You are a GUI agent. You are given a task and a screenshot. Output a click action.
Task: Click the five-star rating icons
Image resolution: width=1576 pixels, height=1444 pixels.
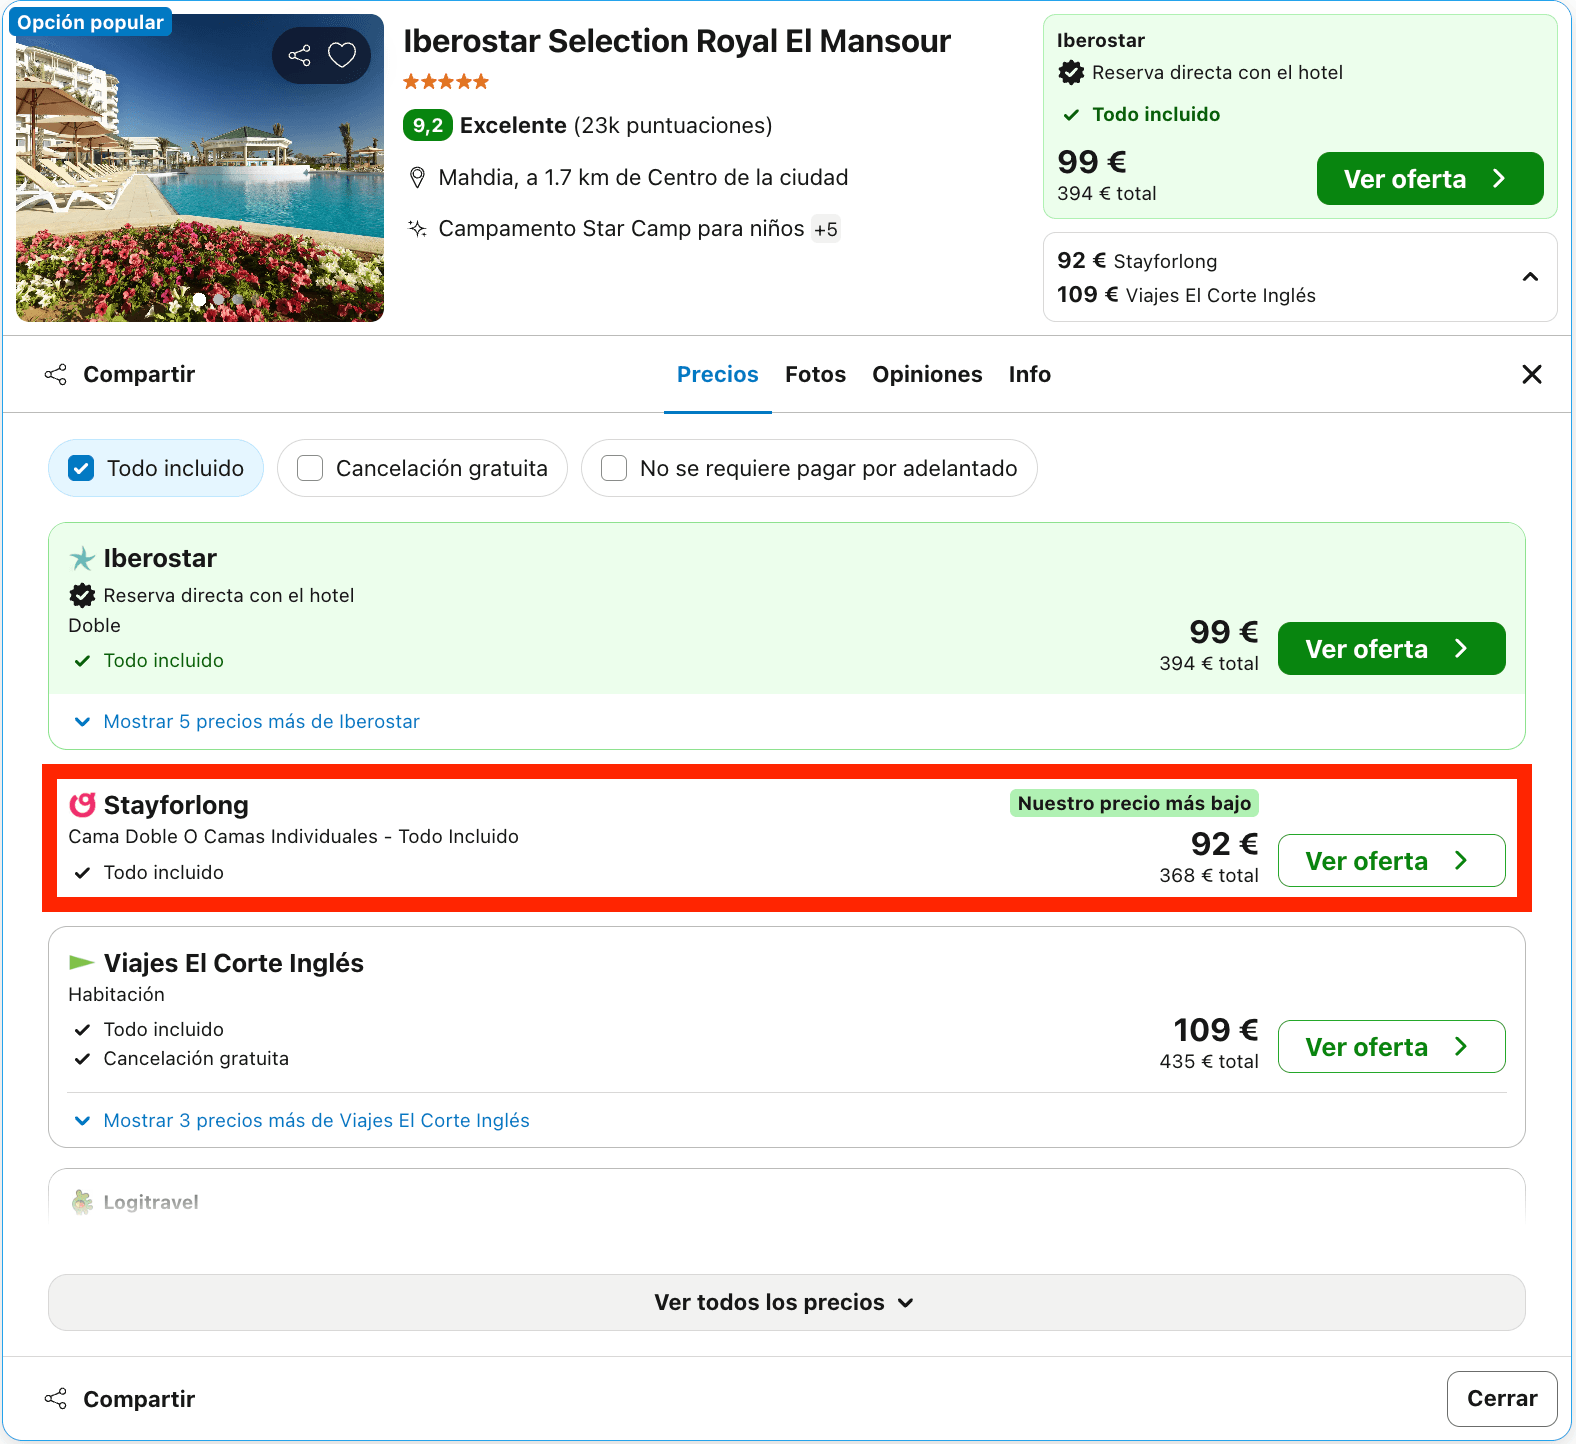(446, 82)
